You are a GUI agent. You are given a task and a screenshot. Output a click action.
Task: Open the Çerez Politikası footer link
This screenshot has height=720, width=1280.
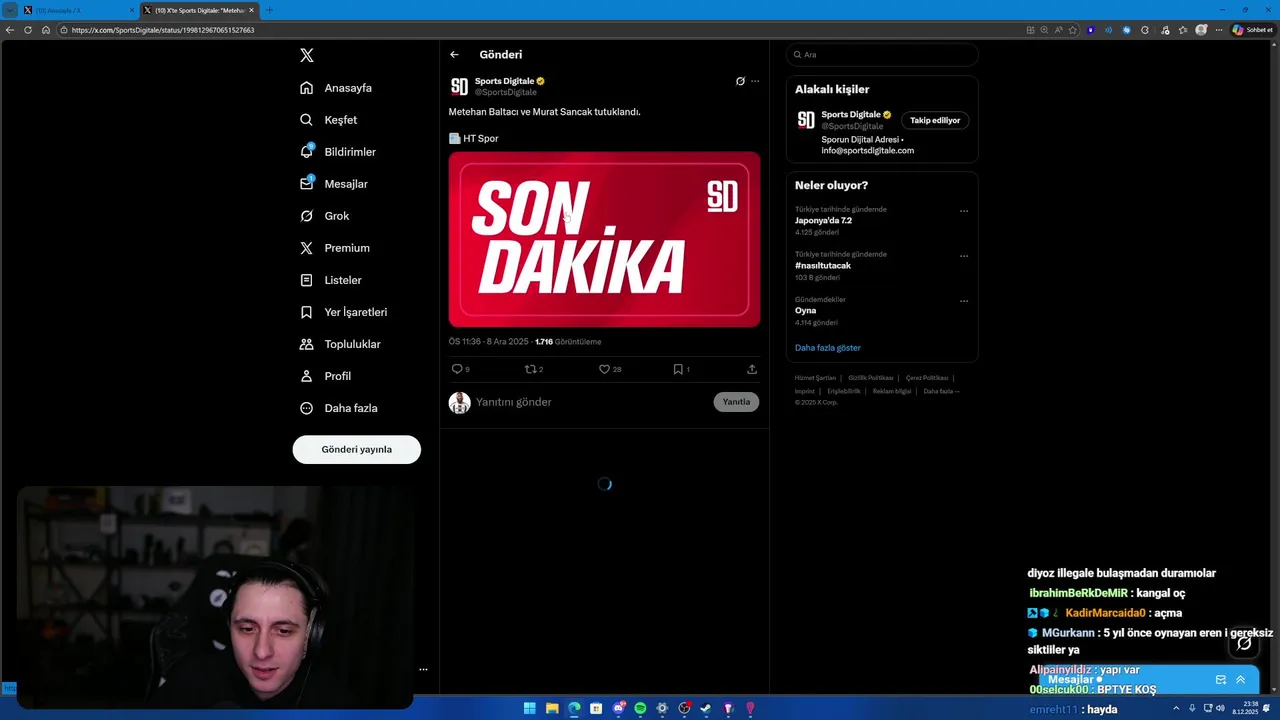click(x=927, y=378)
